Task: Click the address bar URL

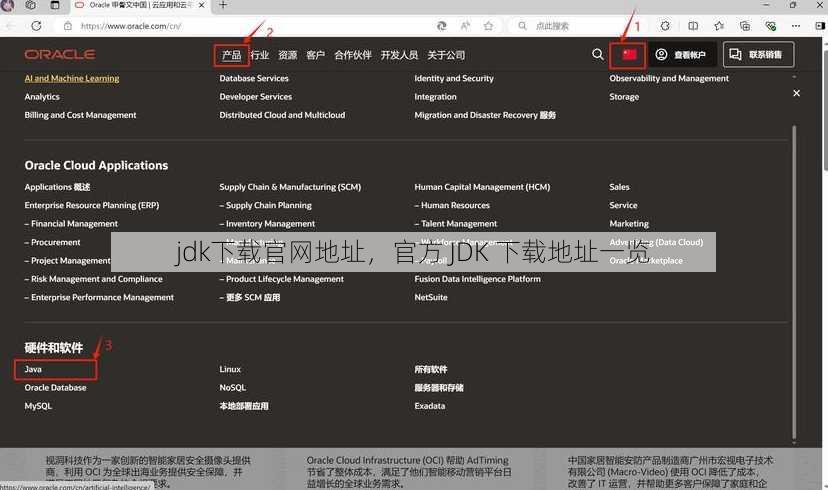Action: point(130,26)
